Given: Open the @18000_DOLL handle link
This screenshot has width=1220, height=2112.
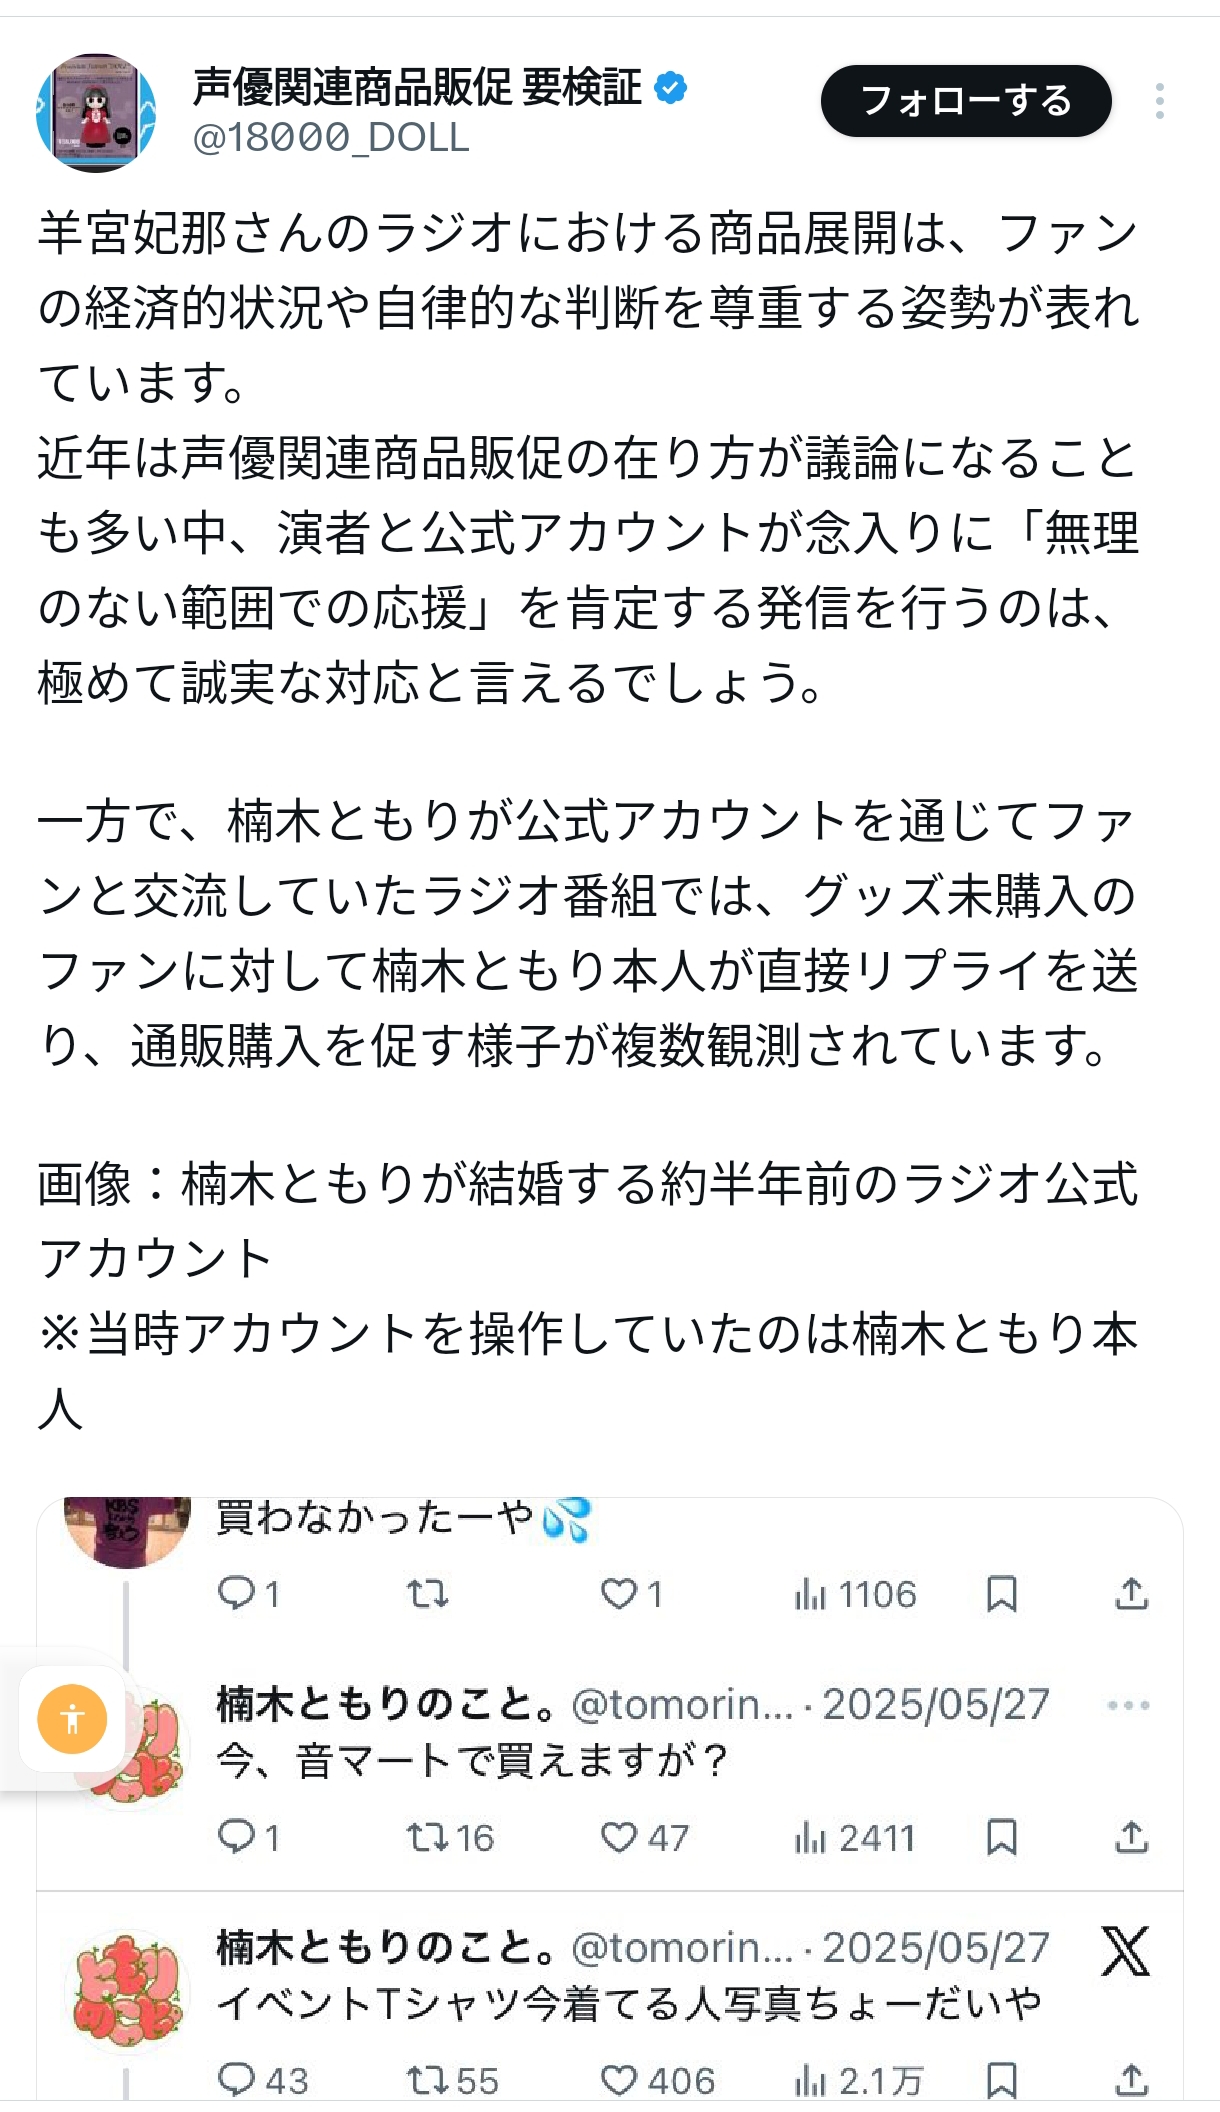Looking at the screenshot, I should pos(330,138).
